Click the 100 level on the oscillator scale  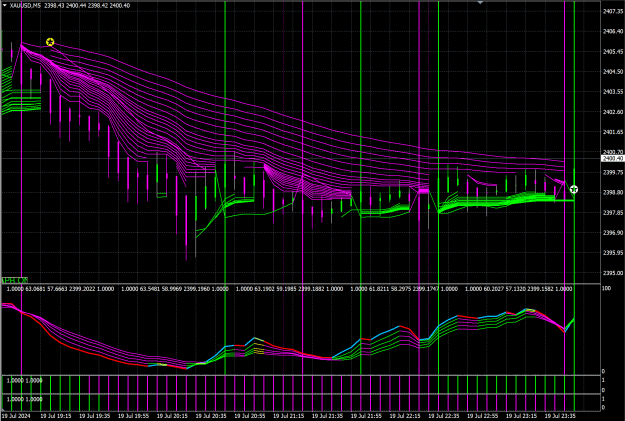pos(606,288)
